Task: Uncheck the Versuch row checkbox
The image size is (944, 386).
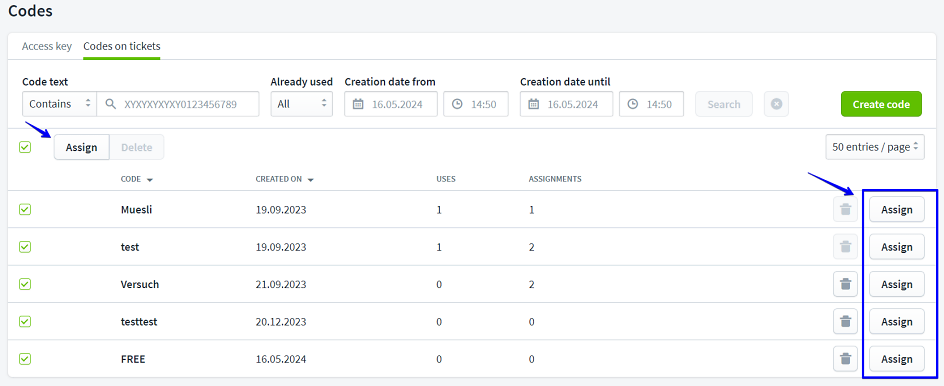Action: click(25, 284)
